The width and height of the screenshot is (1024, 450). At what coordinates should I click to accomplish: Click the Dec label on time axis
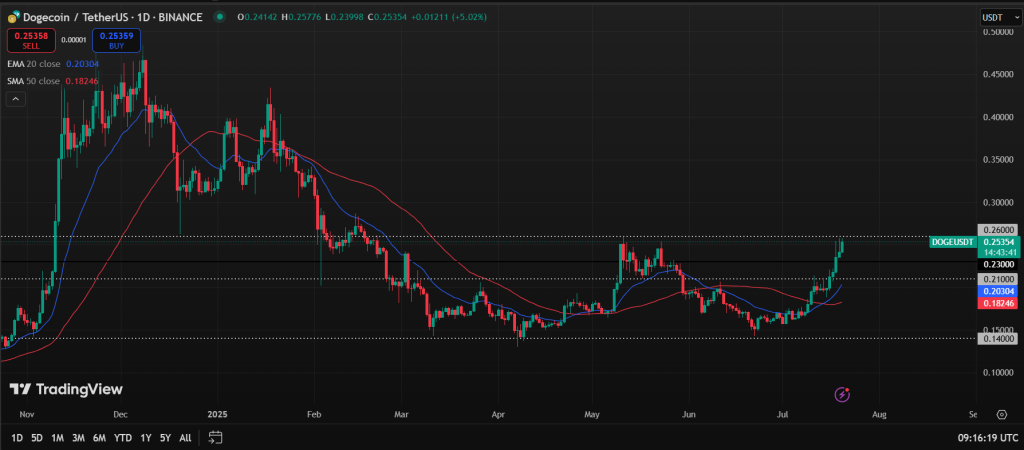(x=120, y=414)
